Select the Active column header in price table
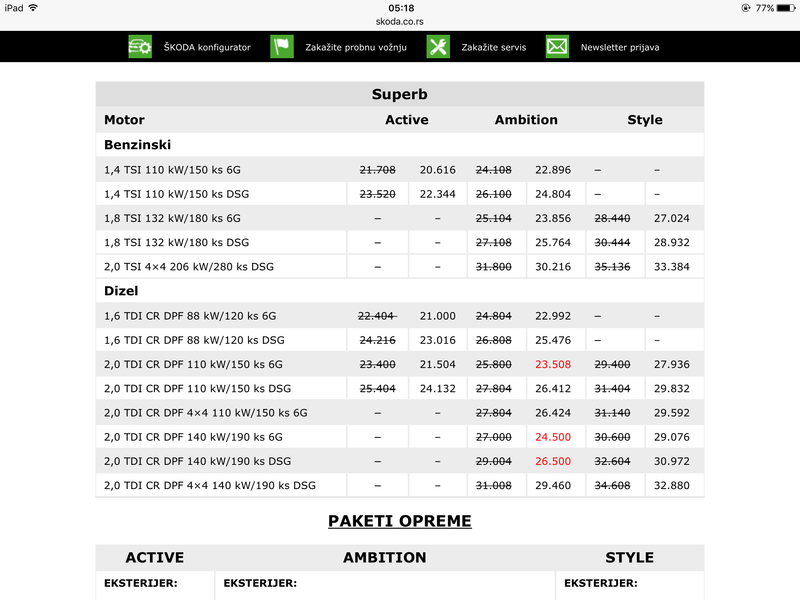The image size is (800, 600). (407, 120)
